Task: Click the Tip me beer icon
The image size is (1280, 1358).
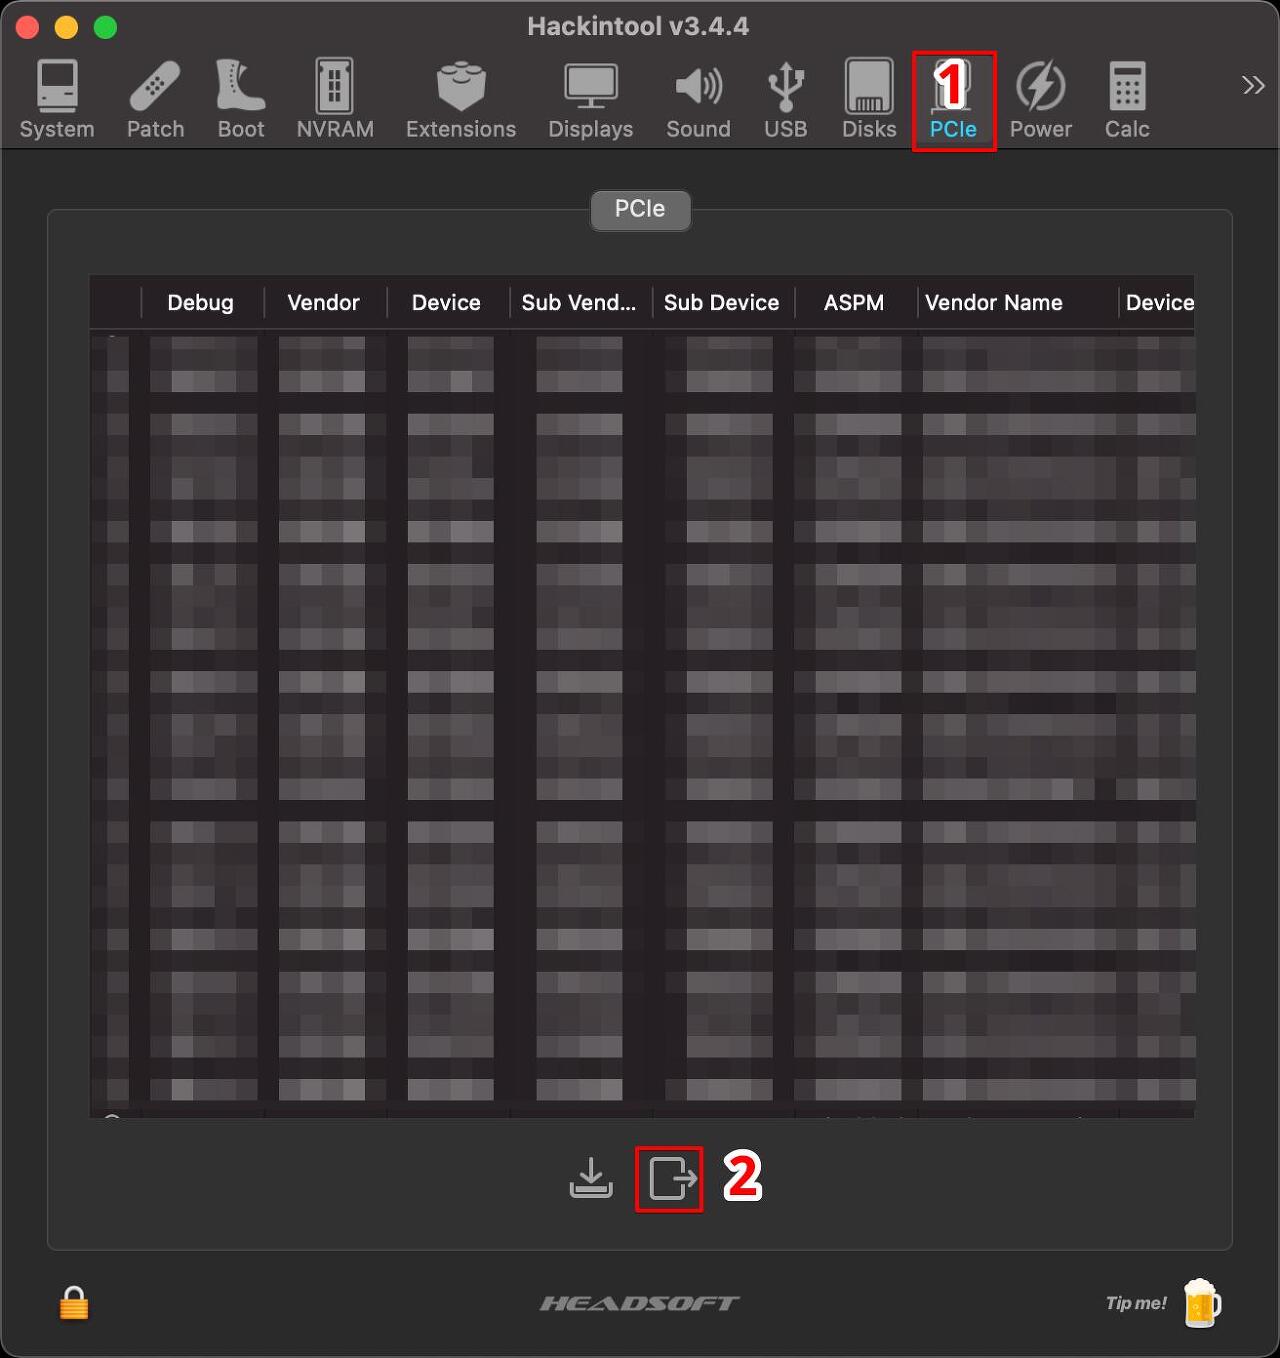Action: pos(1201,1303)
